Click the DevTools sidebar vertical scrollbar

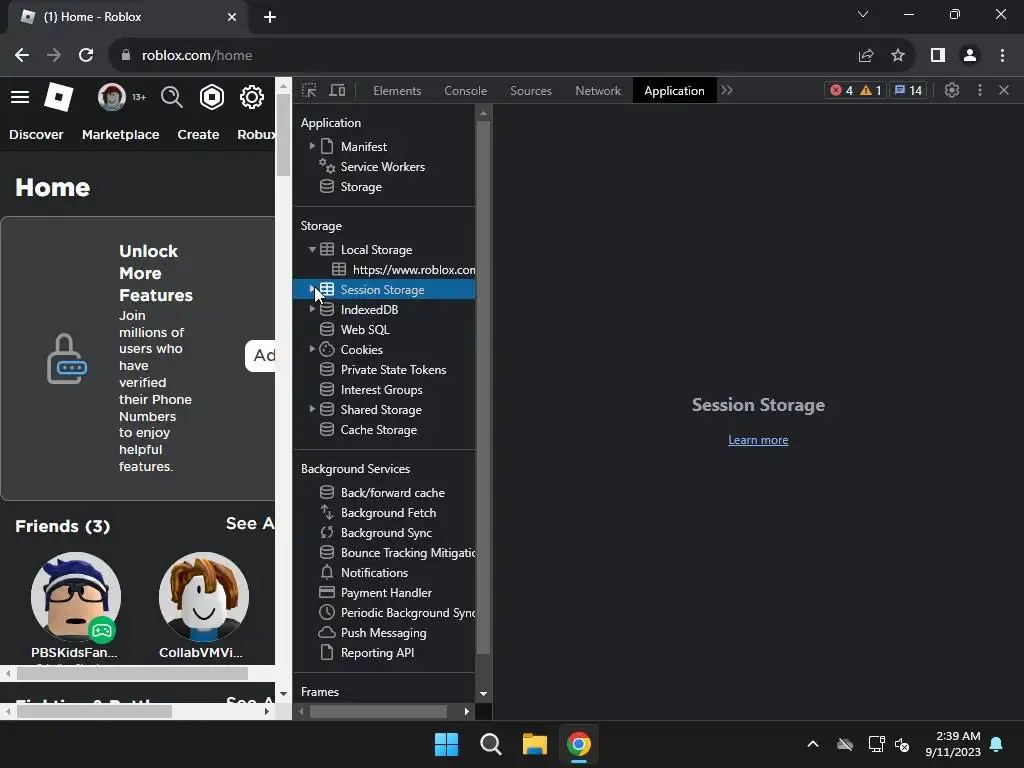483,387
